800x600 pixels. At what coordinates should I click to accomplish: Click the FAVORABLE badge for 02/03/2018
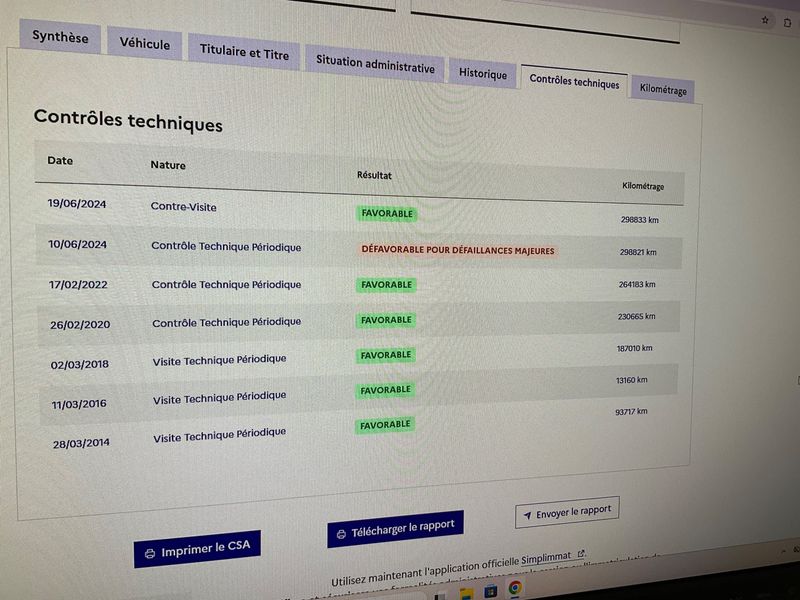click(x=386, y=355)
